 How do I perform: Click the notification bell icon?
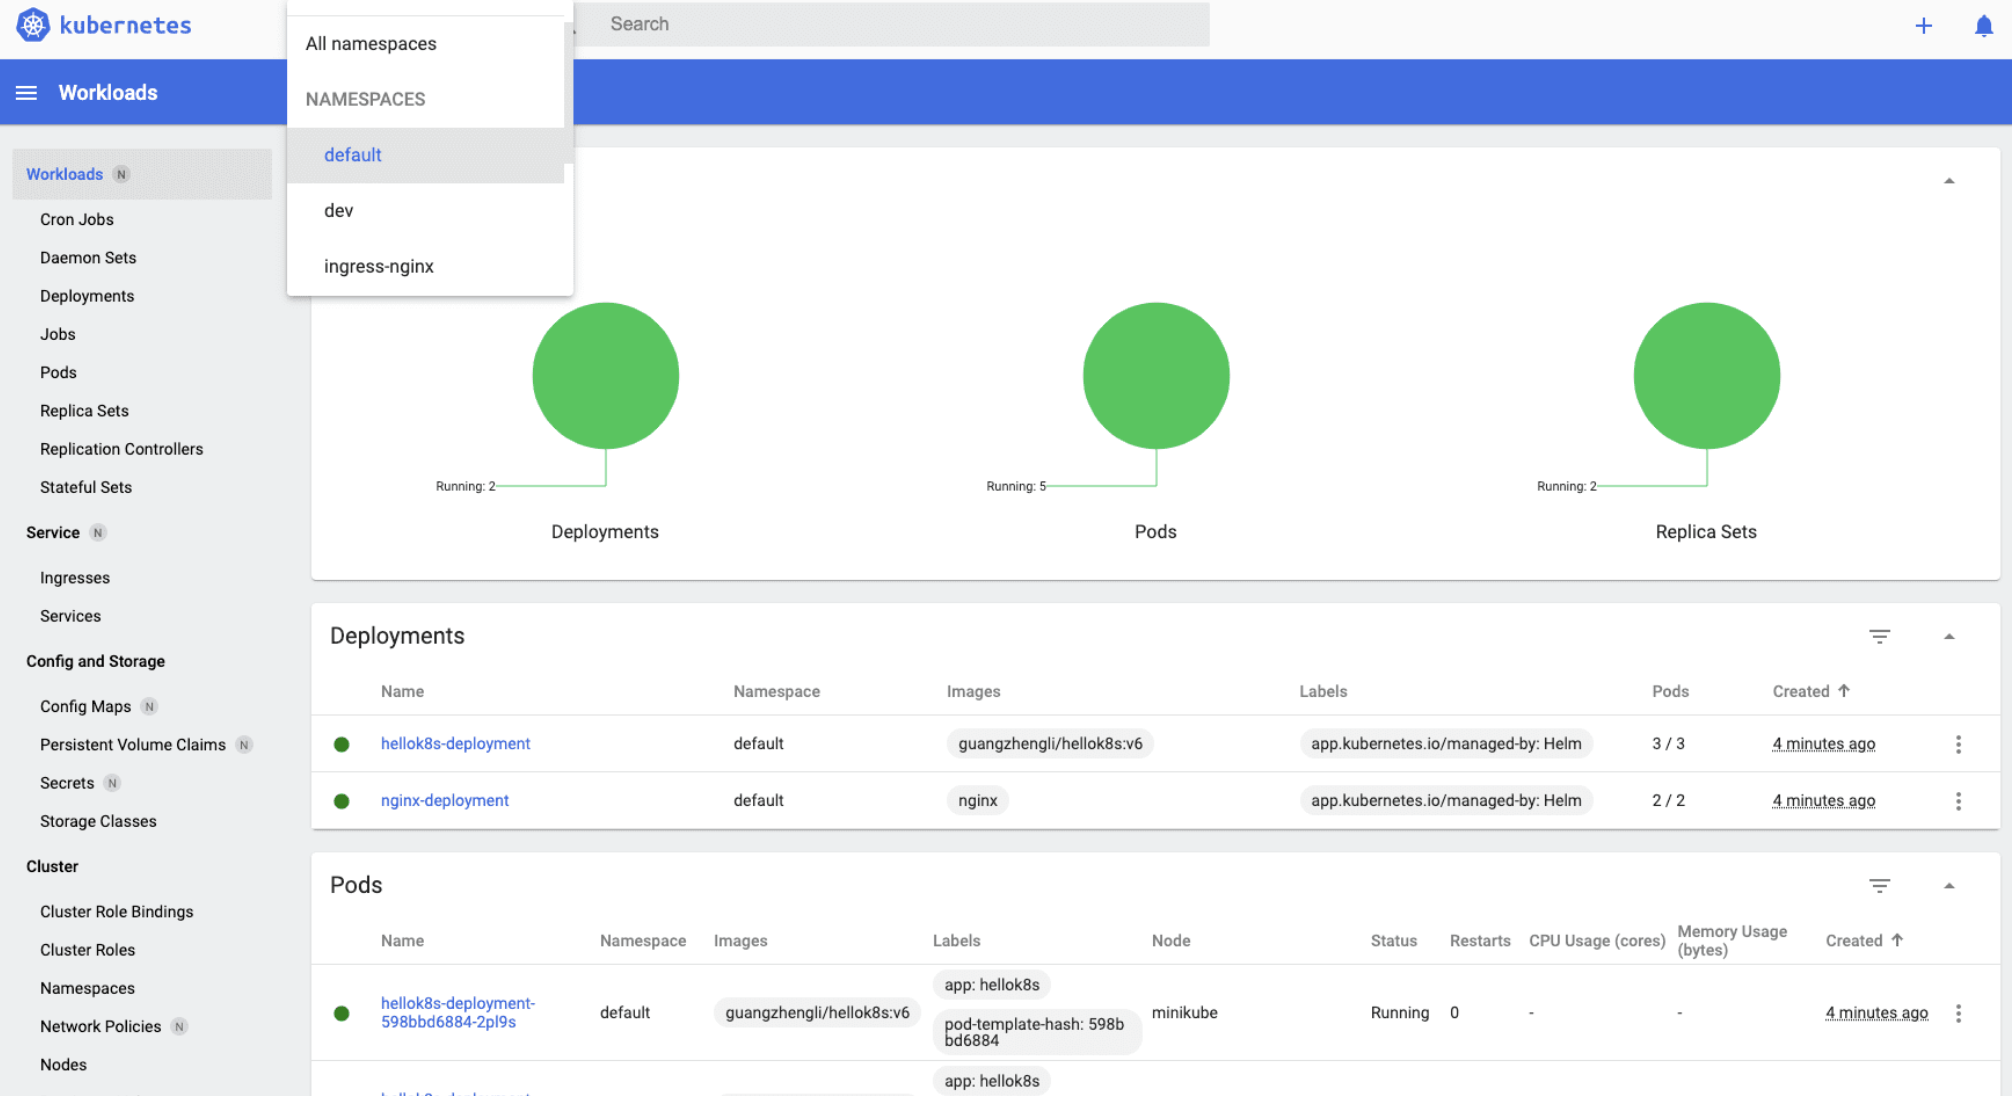point(1982,26)
